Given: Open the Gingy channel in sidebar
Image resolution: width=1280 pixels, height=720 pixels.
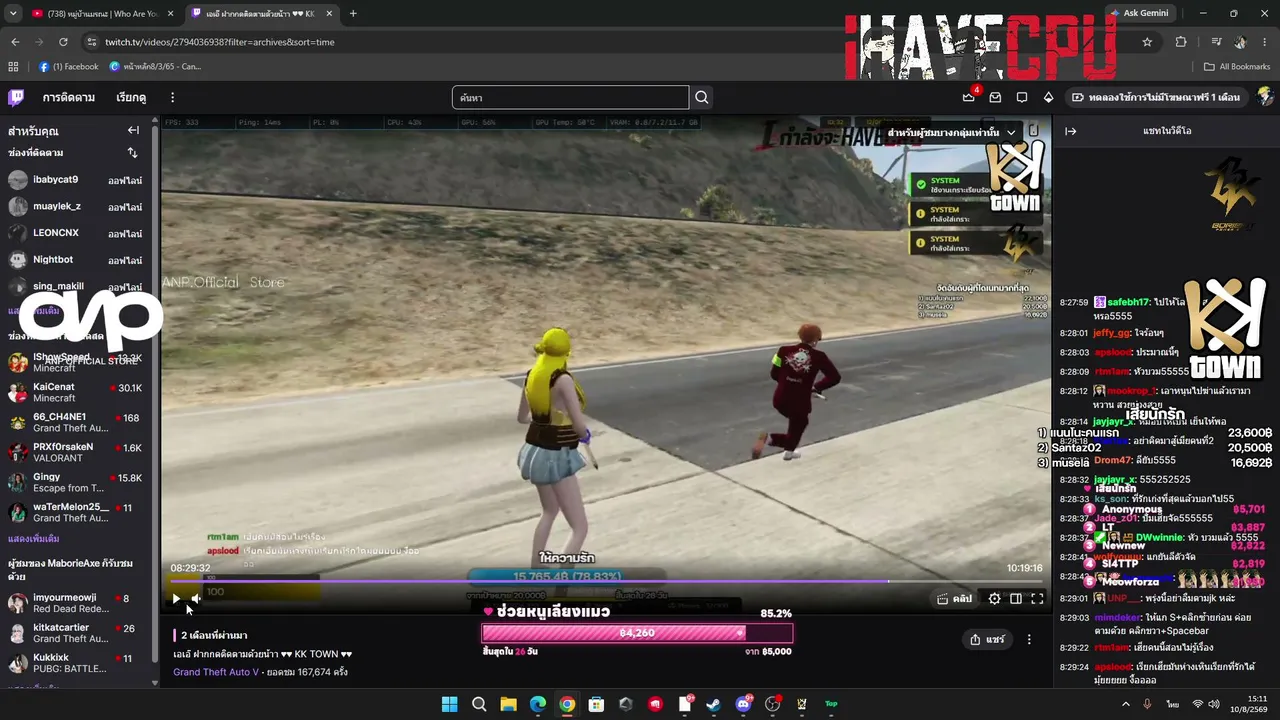Looking at the screenshot, I should (x=76, y=482).
